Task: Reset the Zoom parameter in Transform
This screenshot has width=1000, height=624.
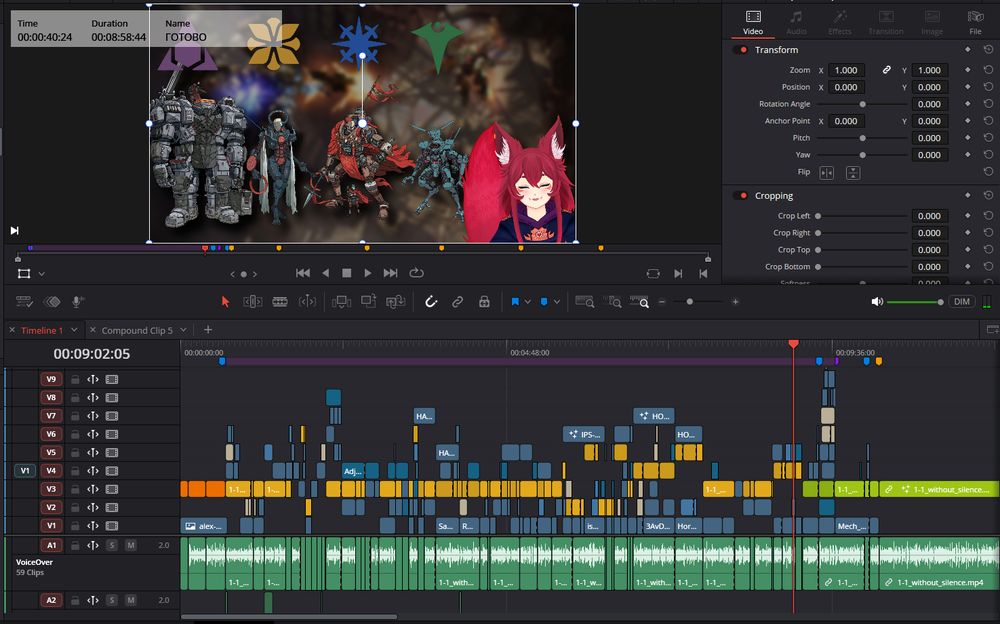Action: (x=988, y=70)
